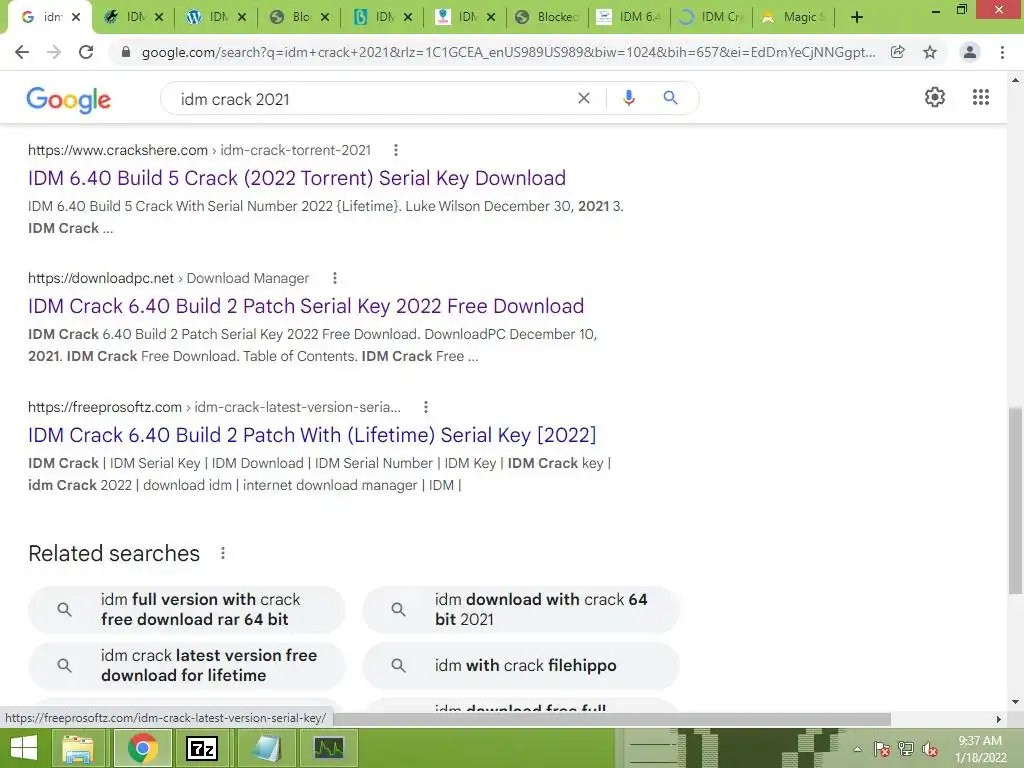
Task: Switch to the Magic tab
Action: click(x=793, y=17)
